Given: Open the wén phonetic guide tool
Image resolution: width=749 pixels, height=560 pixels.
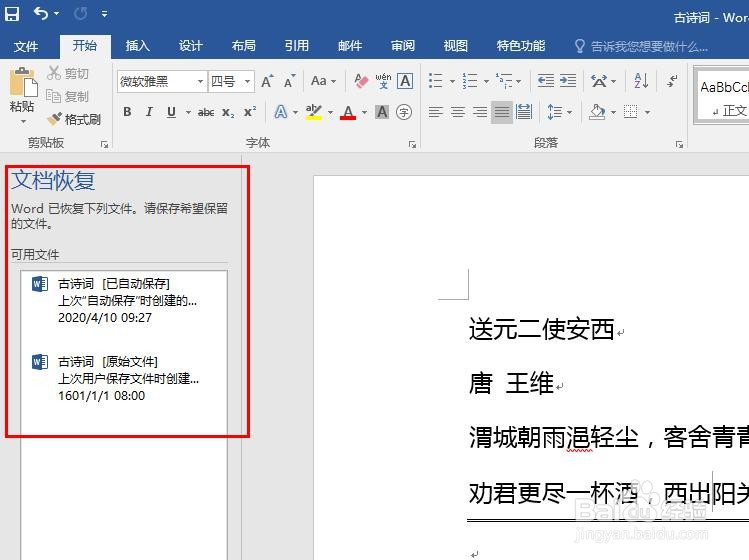Looking at the screenshot, I should pos(383,81).
